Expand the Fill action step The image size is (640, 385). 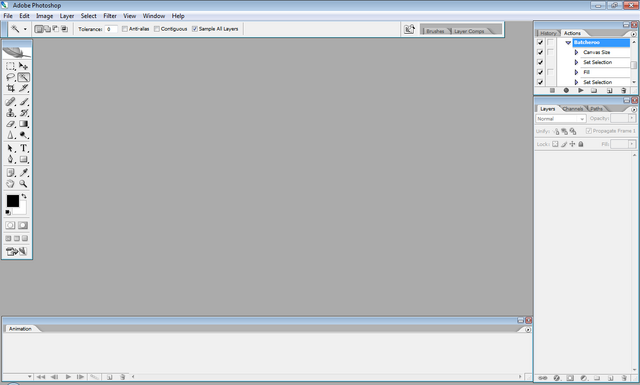[x=576, y=72]
